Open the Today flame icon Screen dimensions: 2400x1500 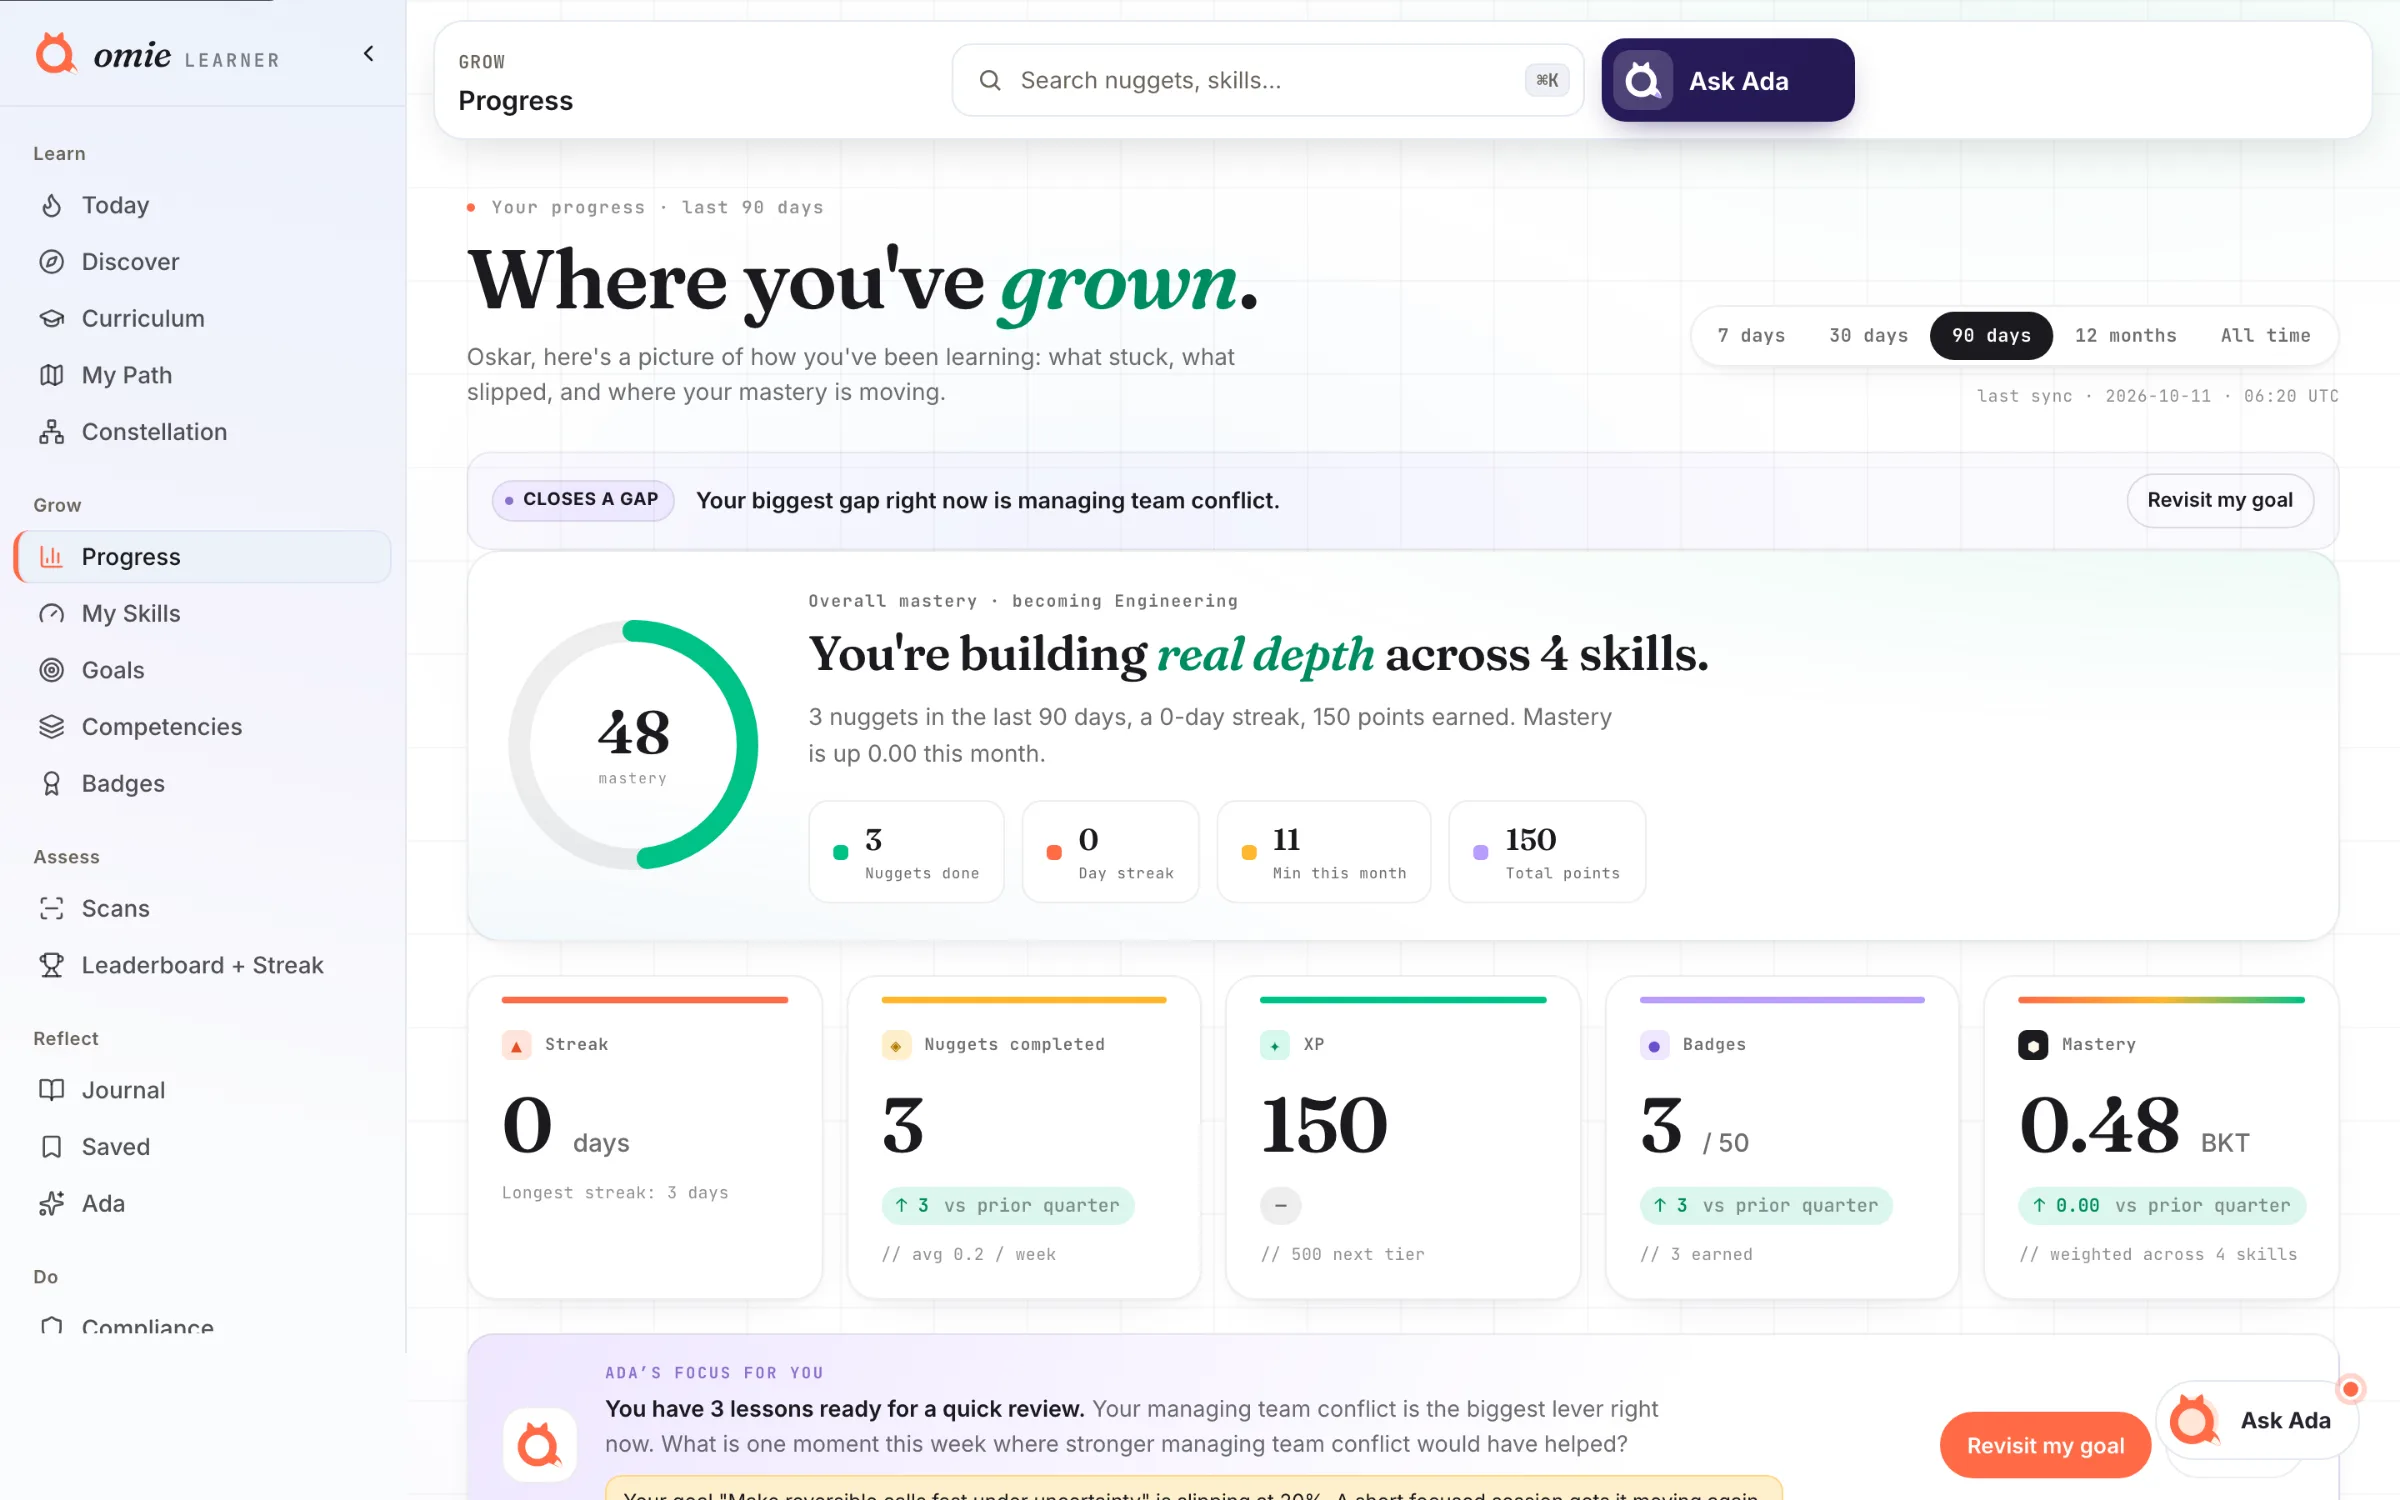(x=52, y=205)
